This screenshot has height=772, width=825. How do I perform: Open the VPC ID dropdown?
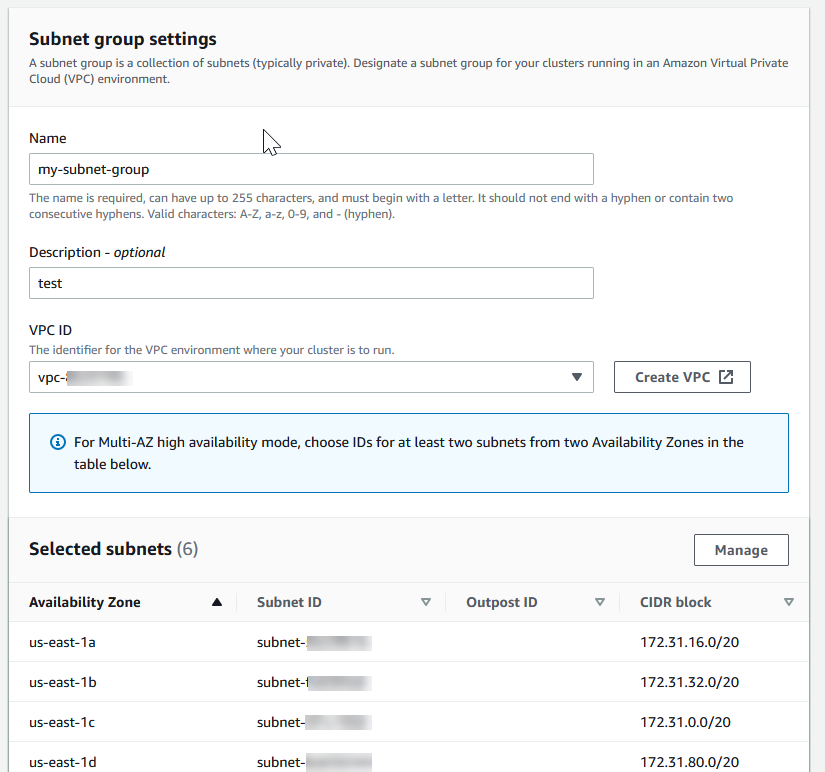click(x=311, y=377)
